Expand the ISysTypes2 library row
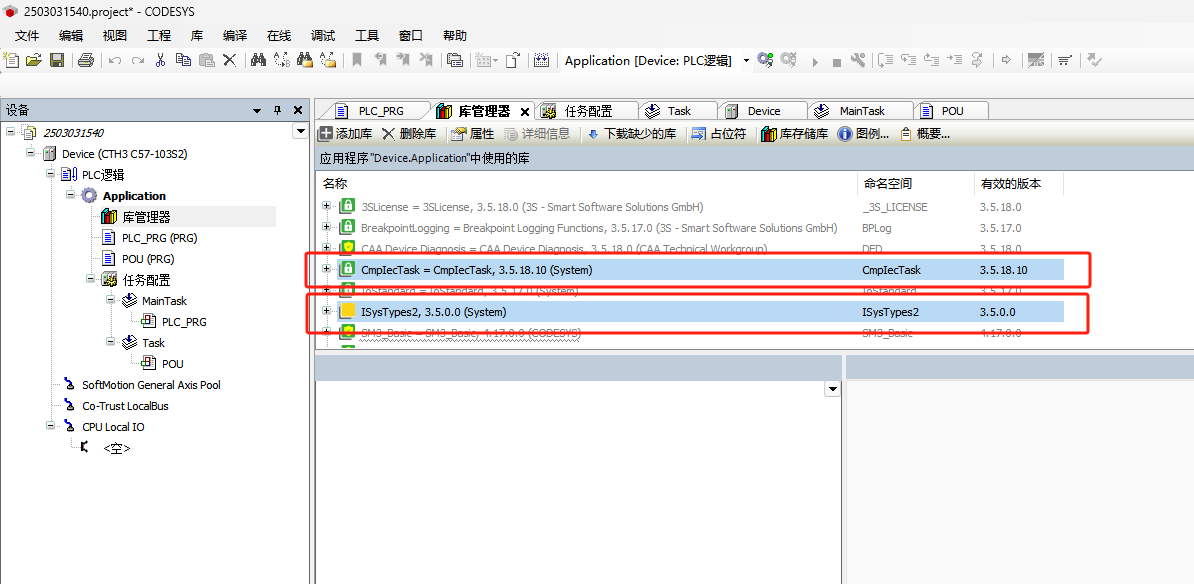Viewport: 1194px width, 584px height. (327, 311)
